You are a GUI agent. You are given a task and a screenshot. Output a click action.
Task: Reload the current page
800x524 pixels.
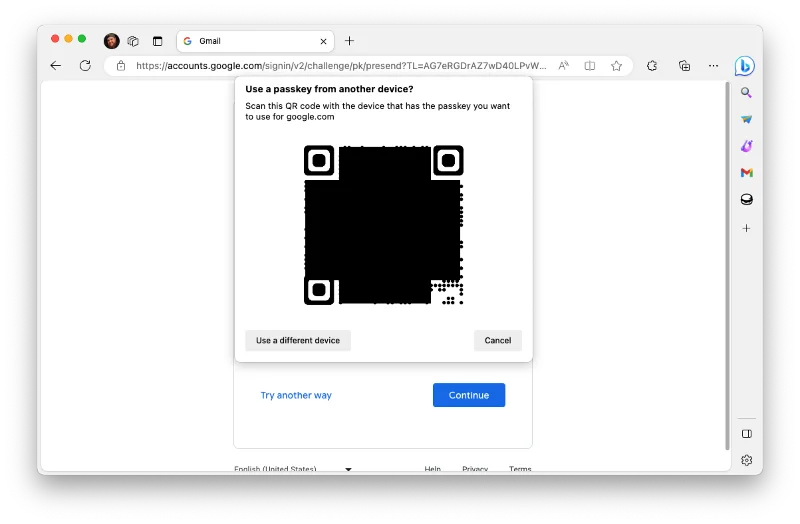(x=85, y=65)
